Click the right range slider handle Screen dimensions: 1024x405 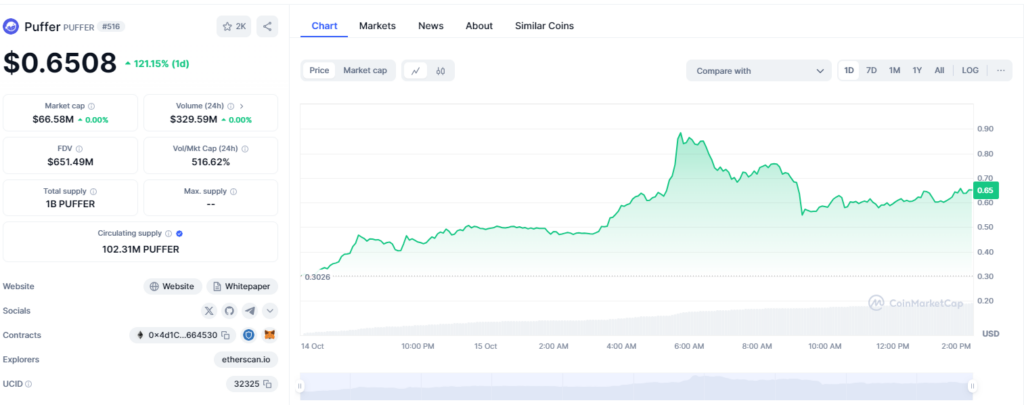(x=972, y=386)
